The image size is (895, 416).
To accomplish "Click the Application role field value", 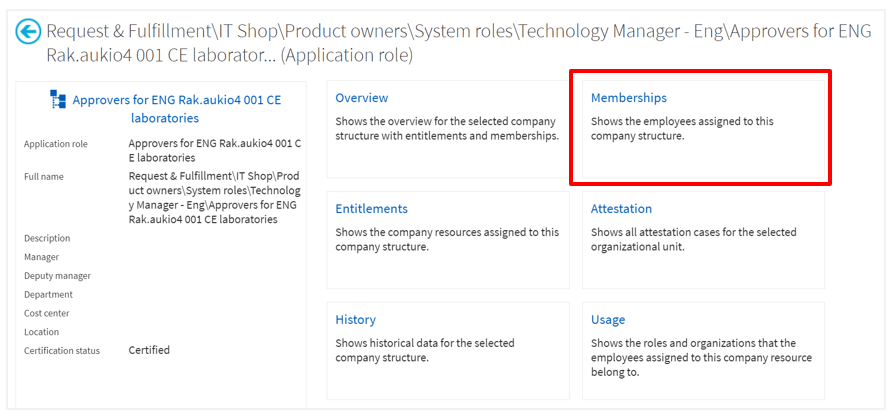I will pos(214,151).
